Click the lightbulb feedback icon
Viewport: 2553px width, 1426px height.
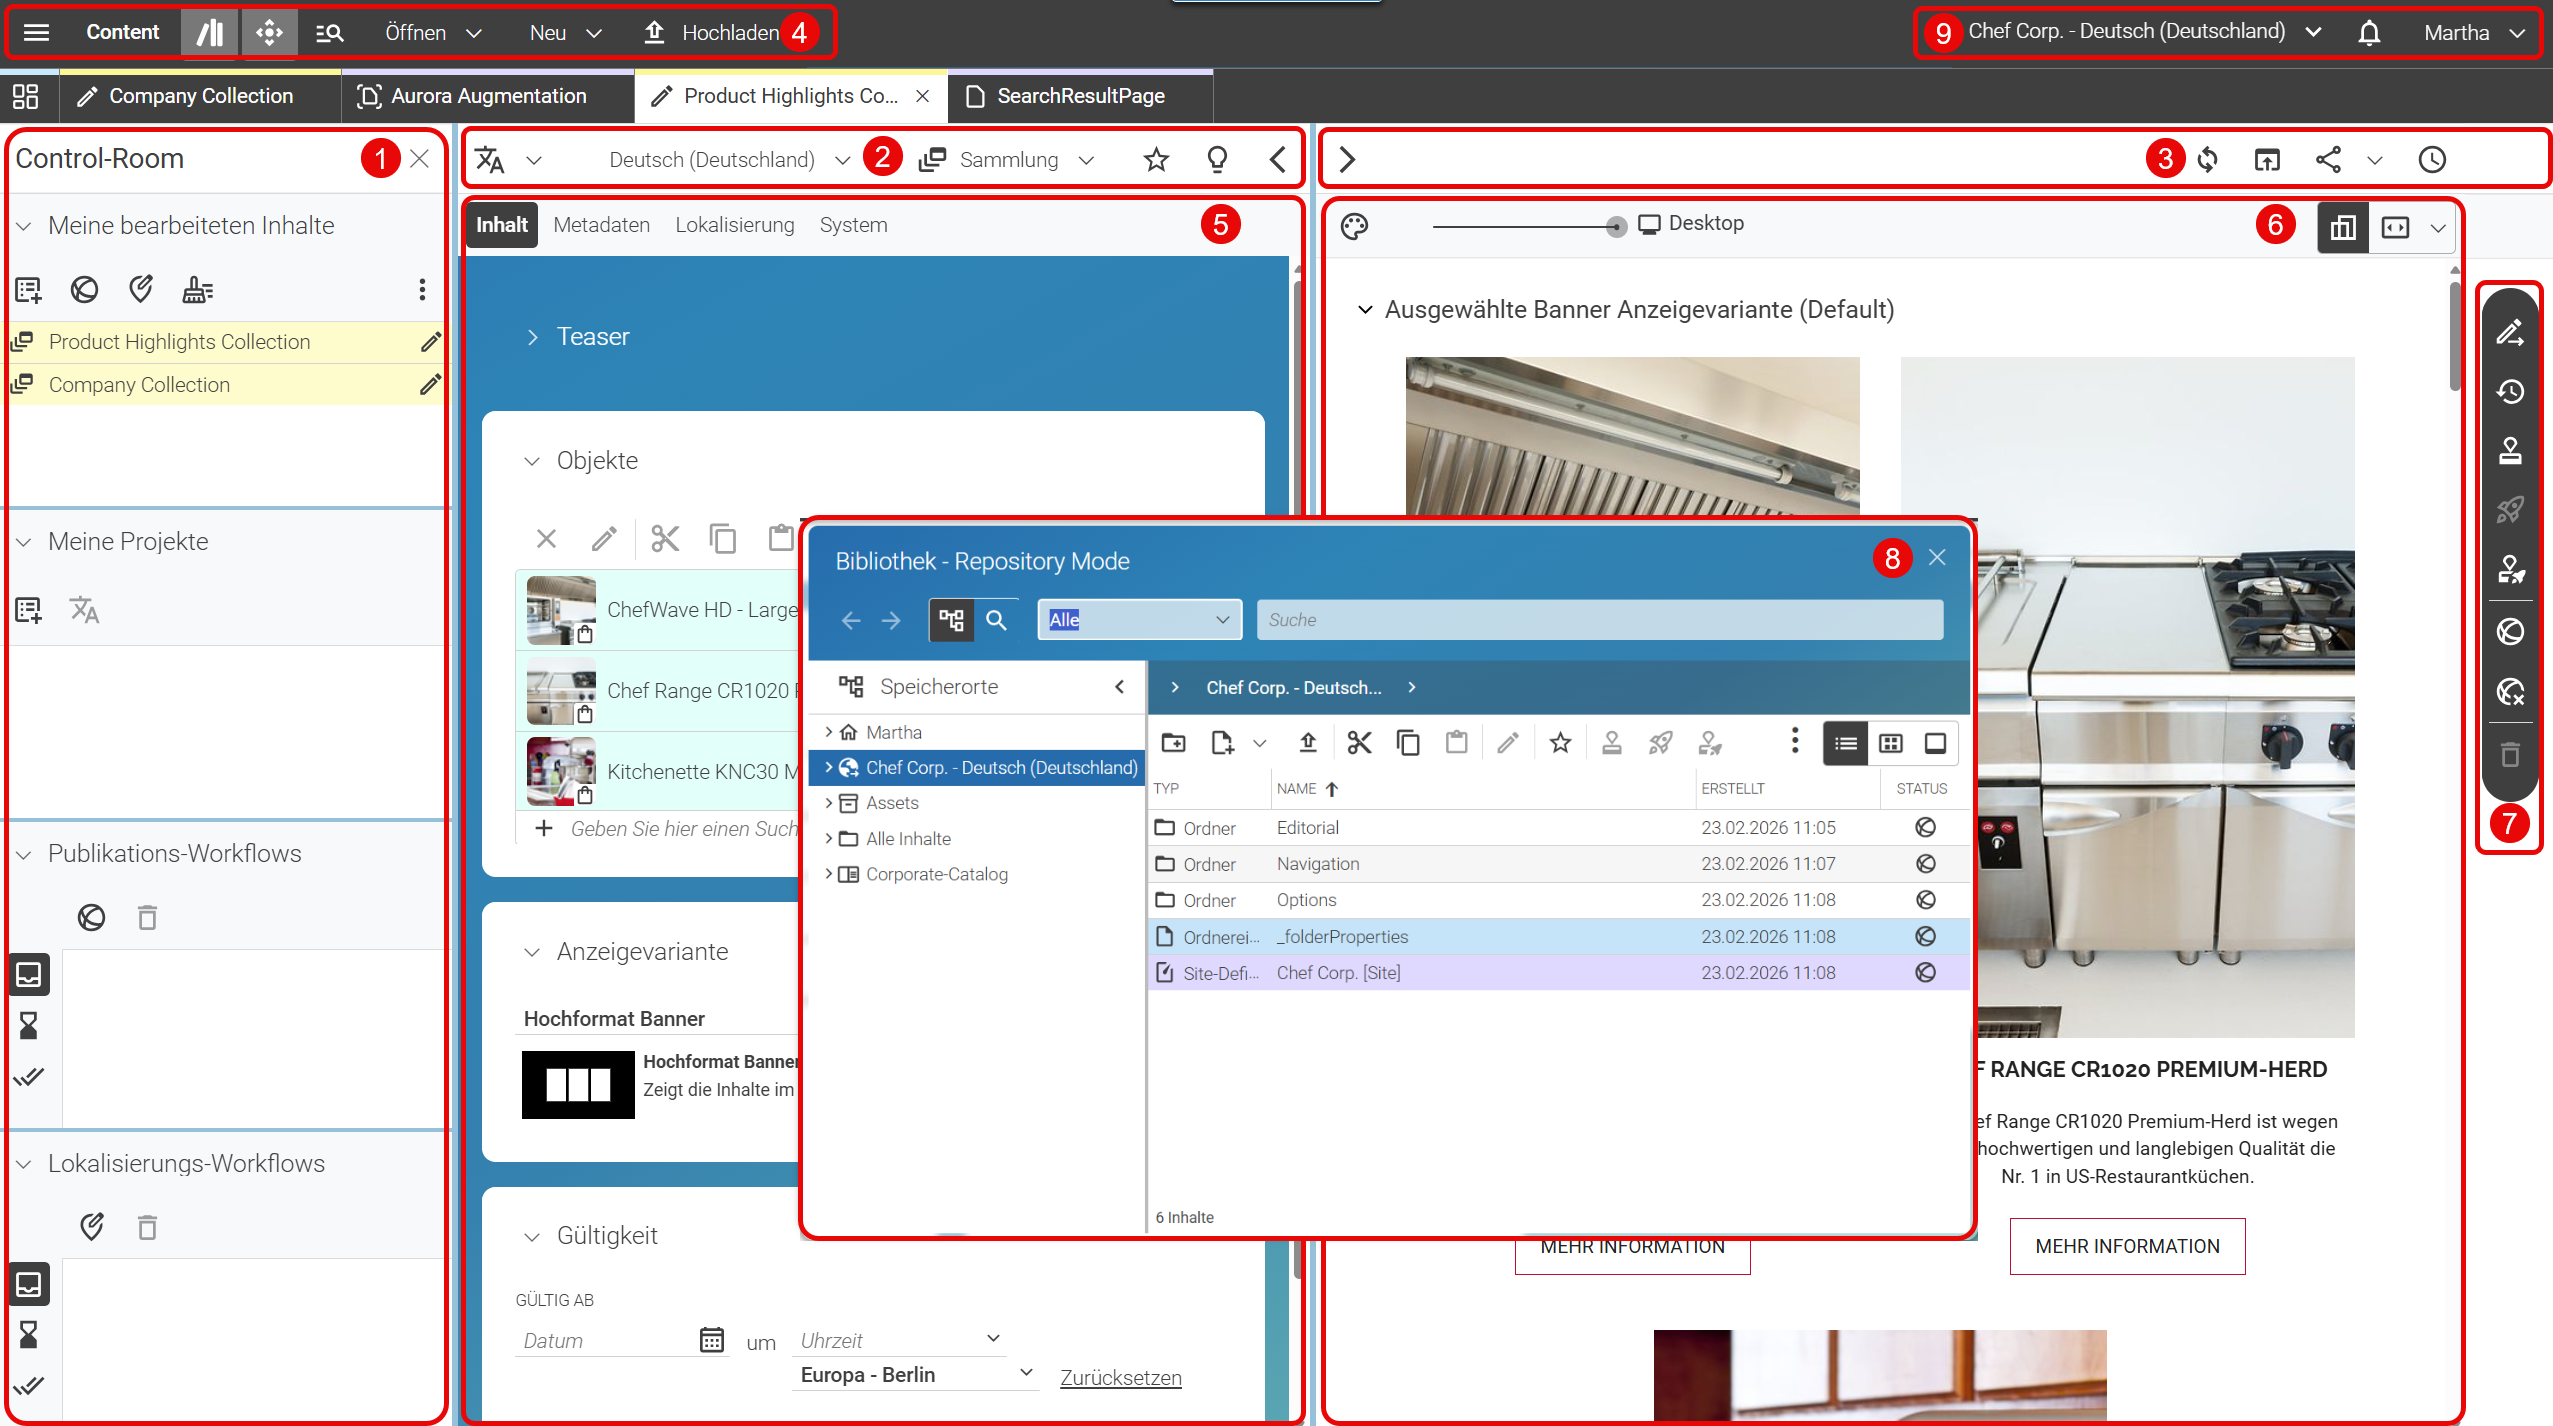[x=1217, y=160]
